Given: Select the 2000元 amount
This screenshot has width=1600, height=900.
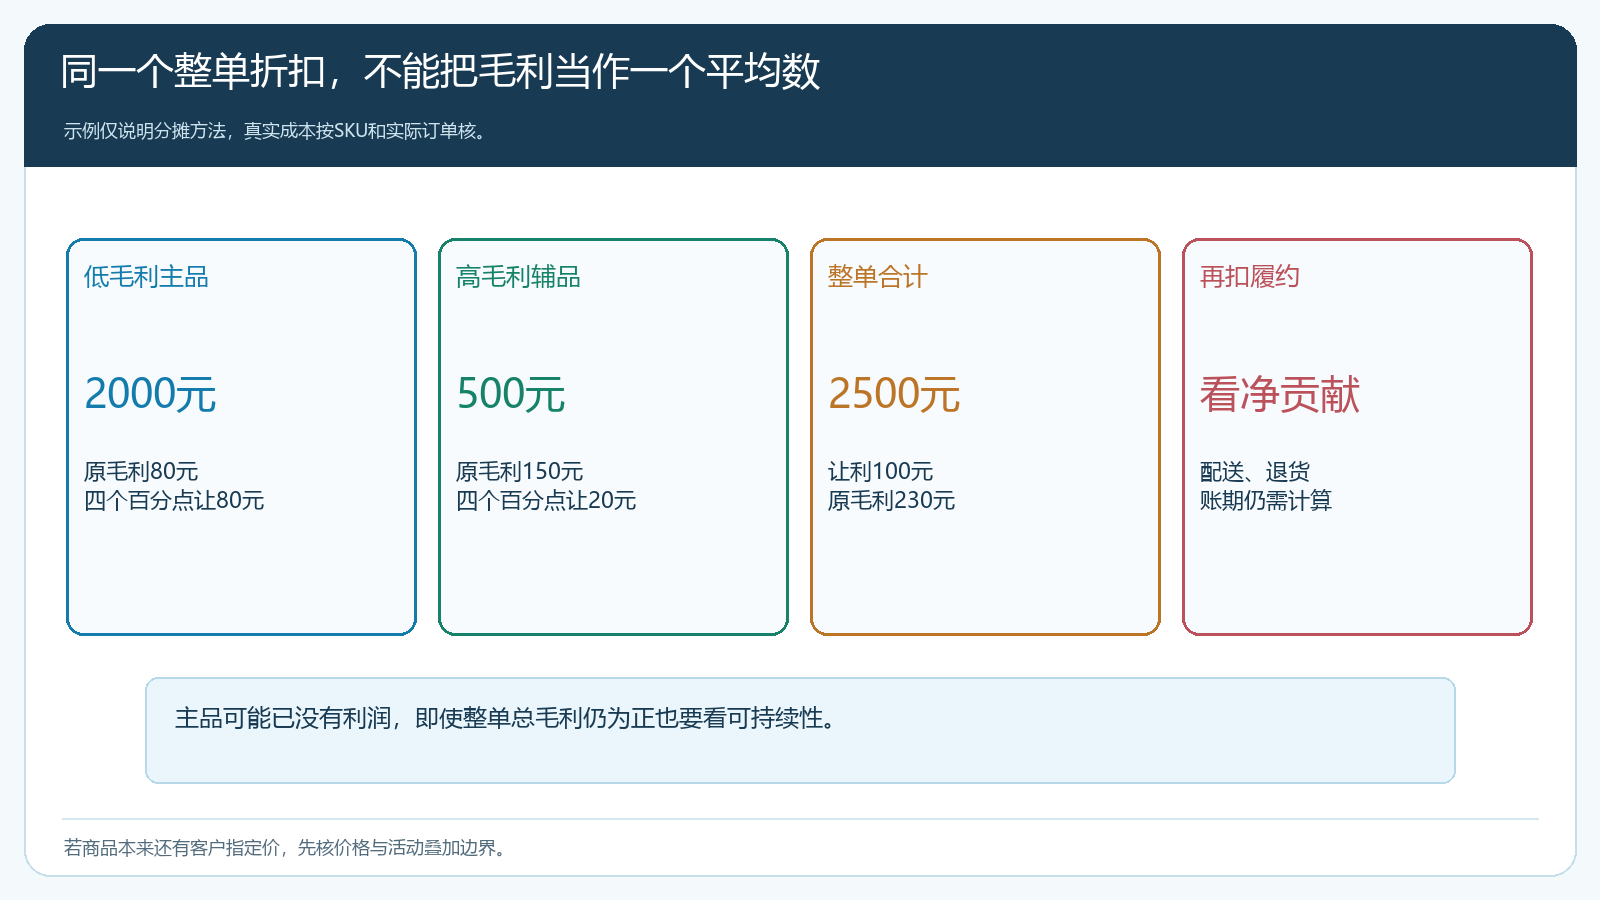Looking at the screenshot, I should coord(150,394).
